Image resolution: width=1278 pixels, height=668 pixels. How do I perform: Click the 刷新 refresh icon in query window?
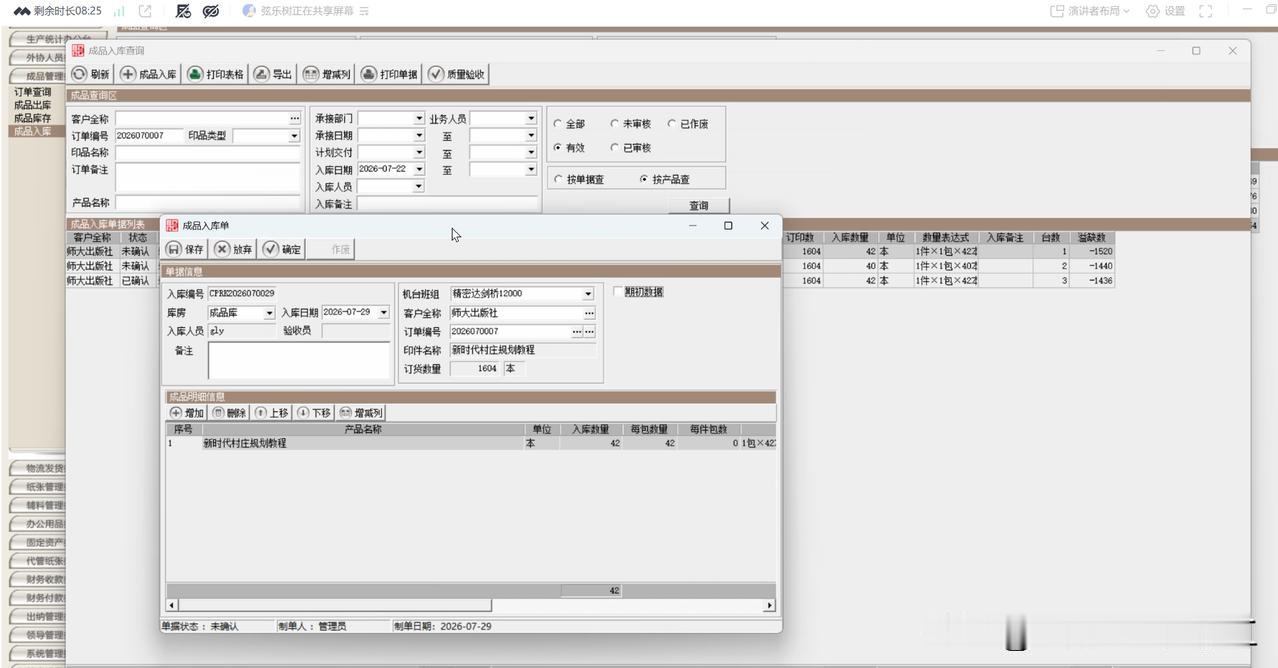tap(79, 74)
